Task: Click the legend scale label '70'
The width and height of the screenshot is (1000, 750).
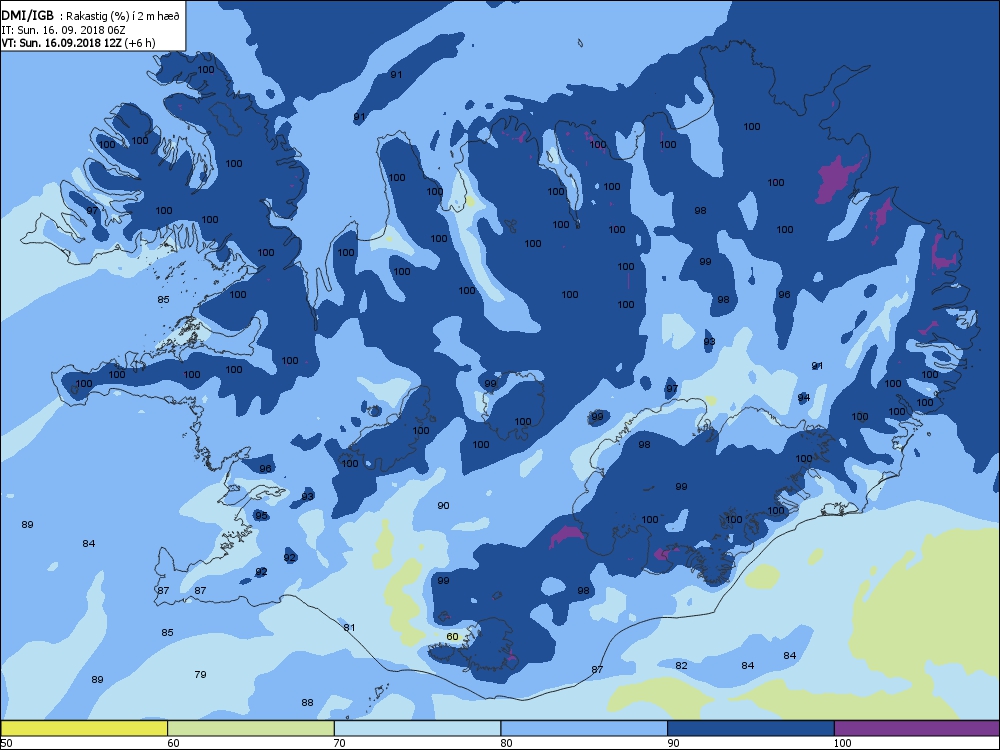Action: [x=340, y=742]
